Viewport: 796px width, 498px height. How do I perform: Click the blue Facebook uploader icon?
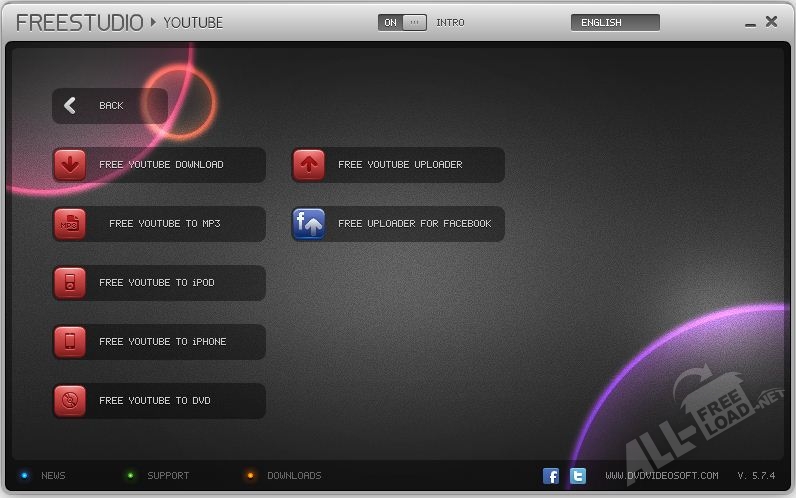coord(309,224)
